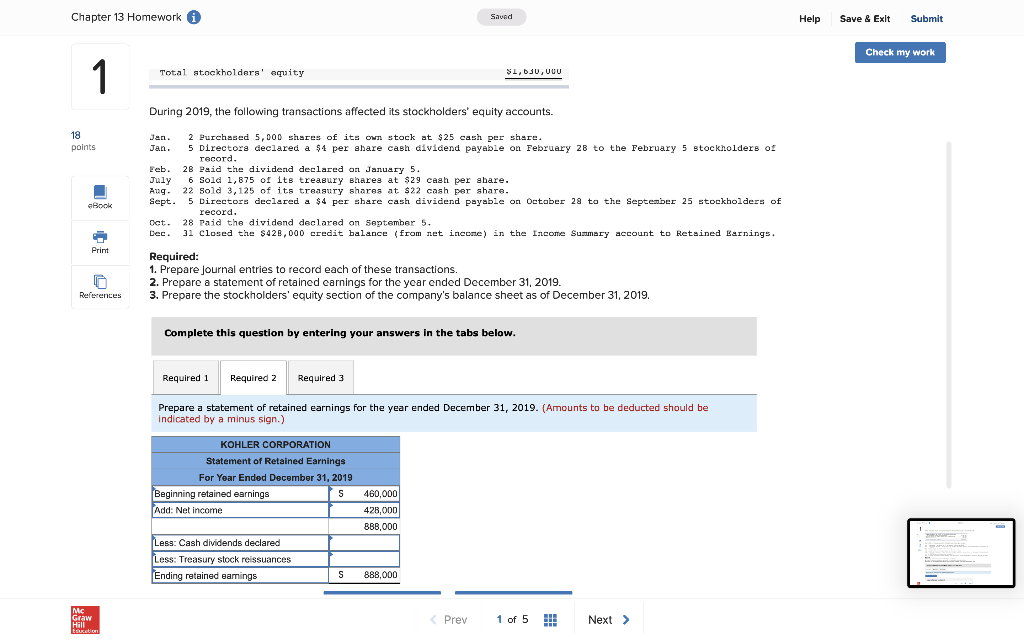Switch to the Required 1 tab
Screen dimensions: 1024x640
186,377
